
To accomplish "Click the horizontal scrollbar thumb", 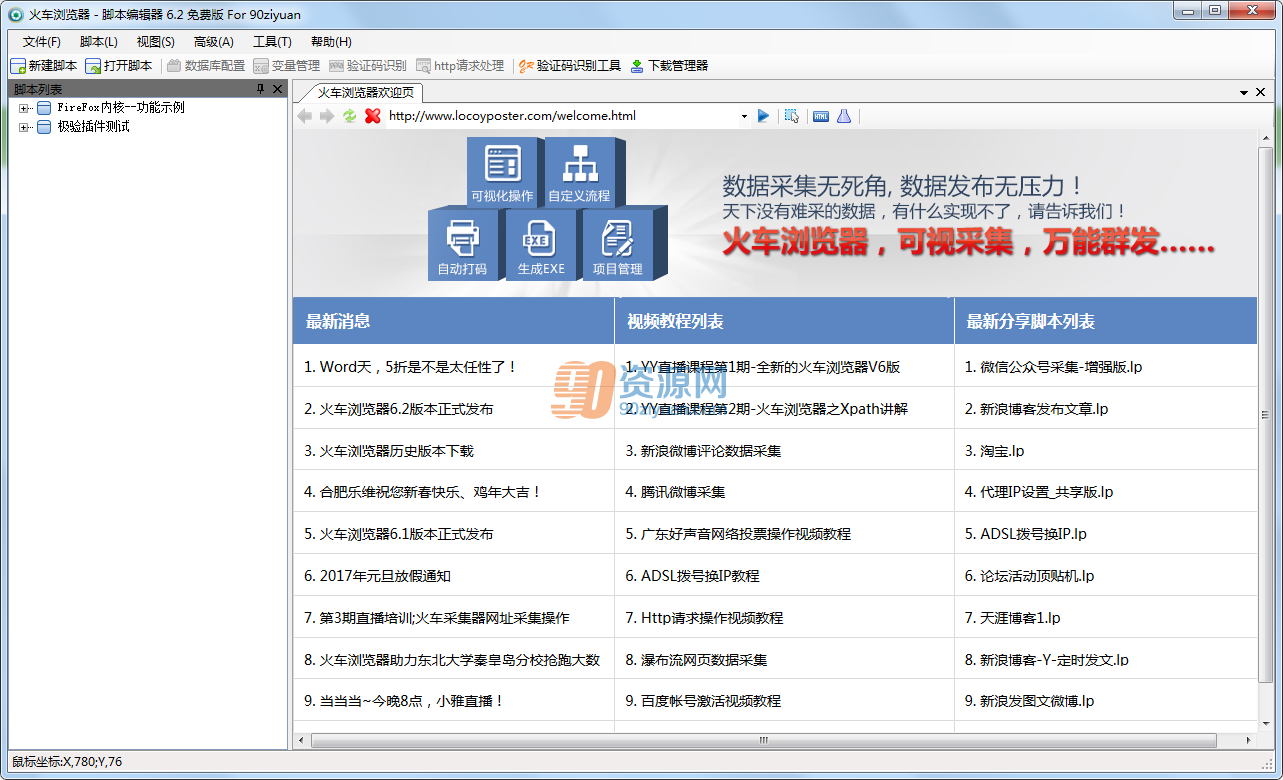I will coord(764,740).
